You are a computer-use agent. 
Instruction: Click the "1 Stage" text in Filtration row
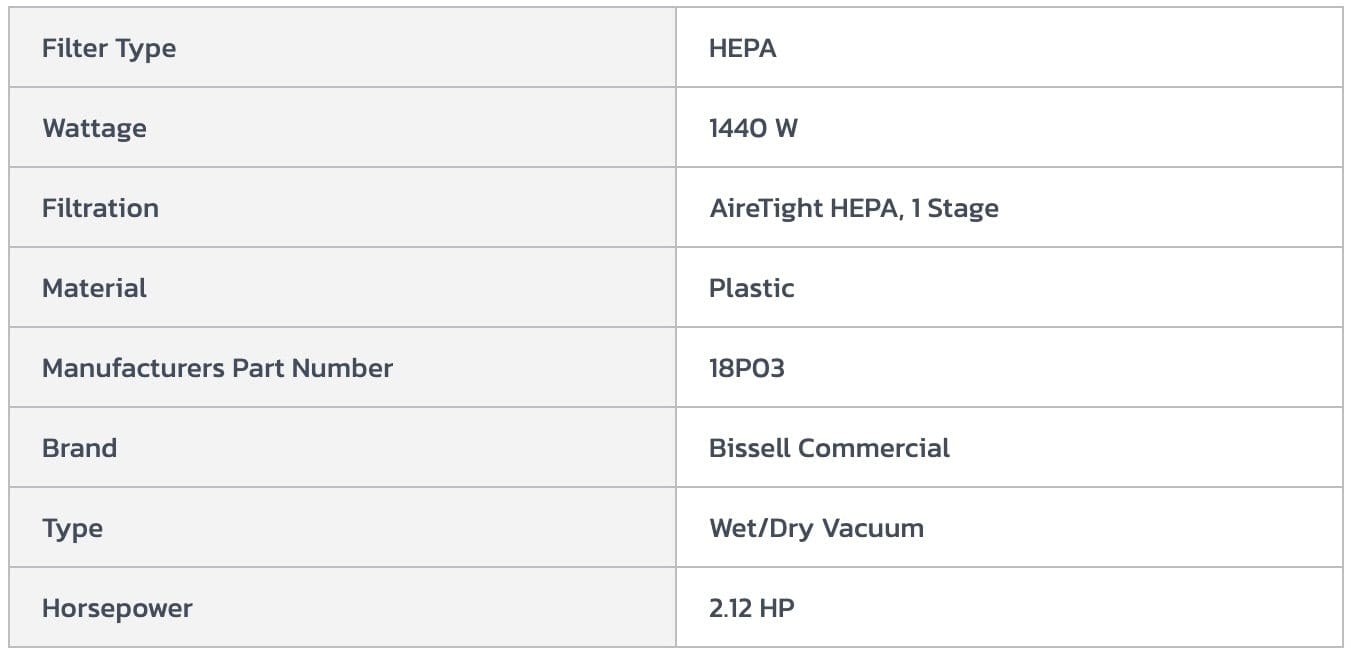coord(954,208)
